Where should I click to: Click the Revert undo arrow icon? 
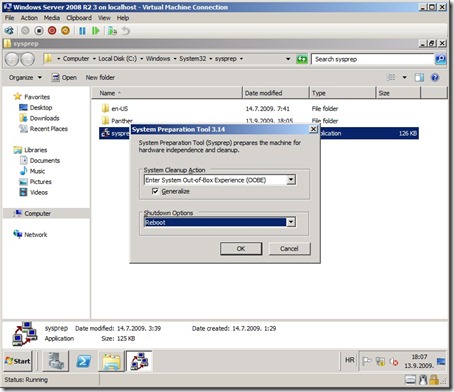point(125,31)
